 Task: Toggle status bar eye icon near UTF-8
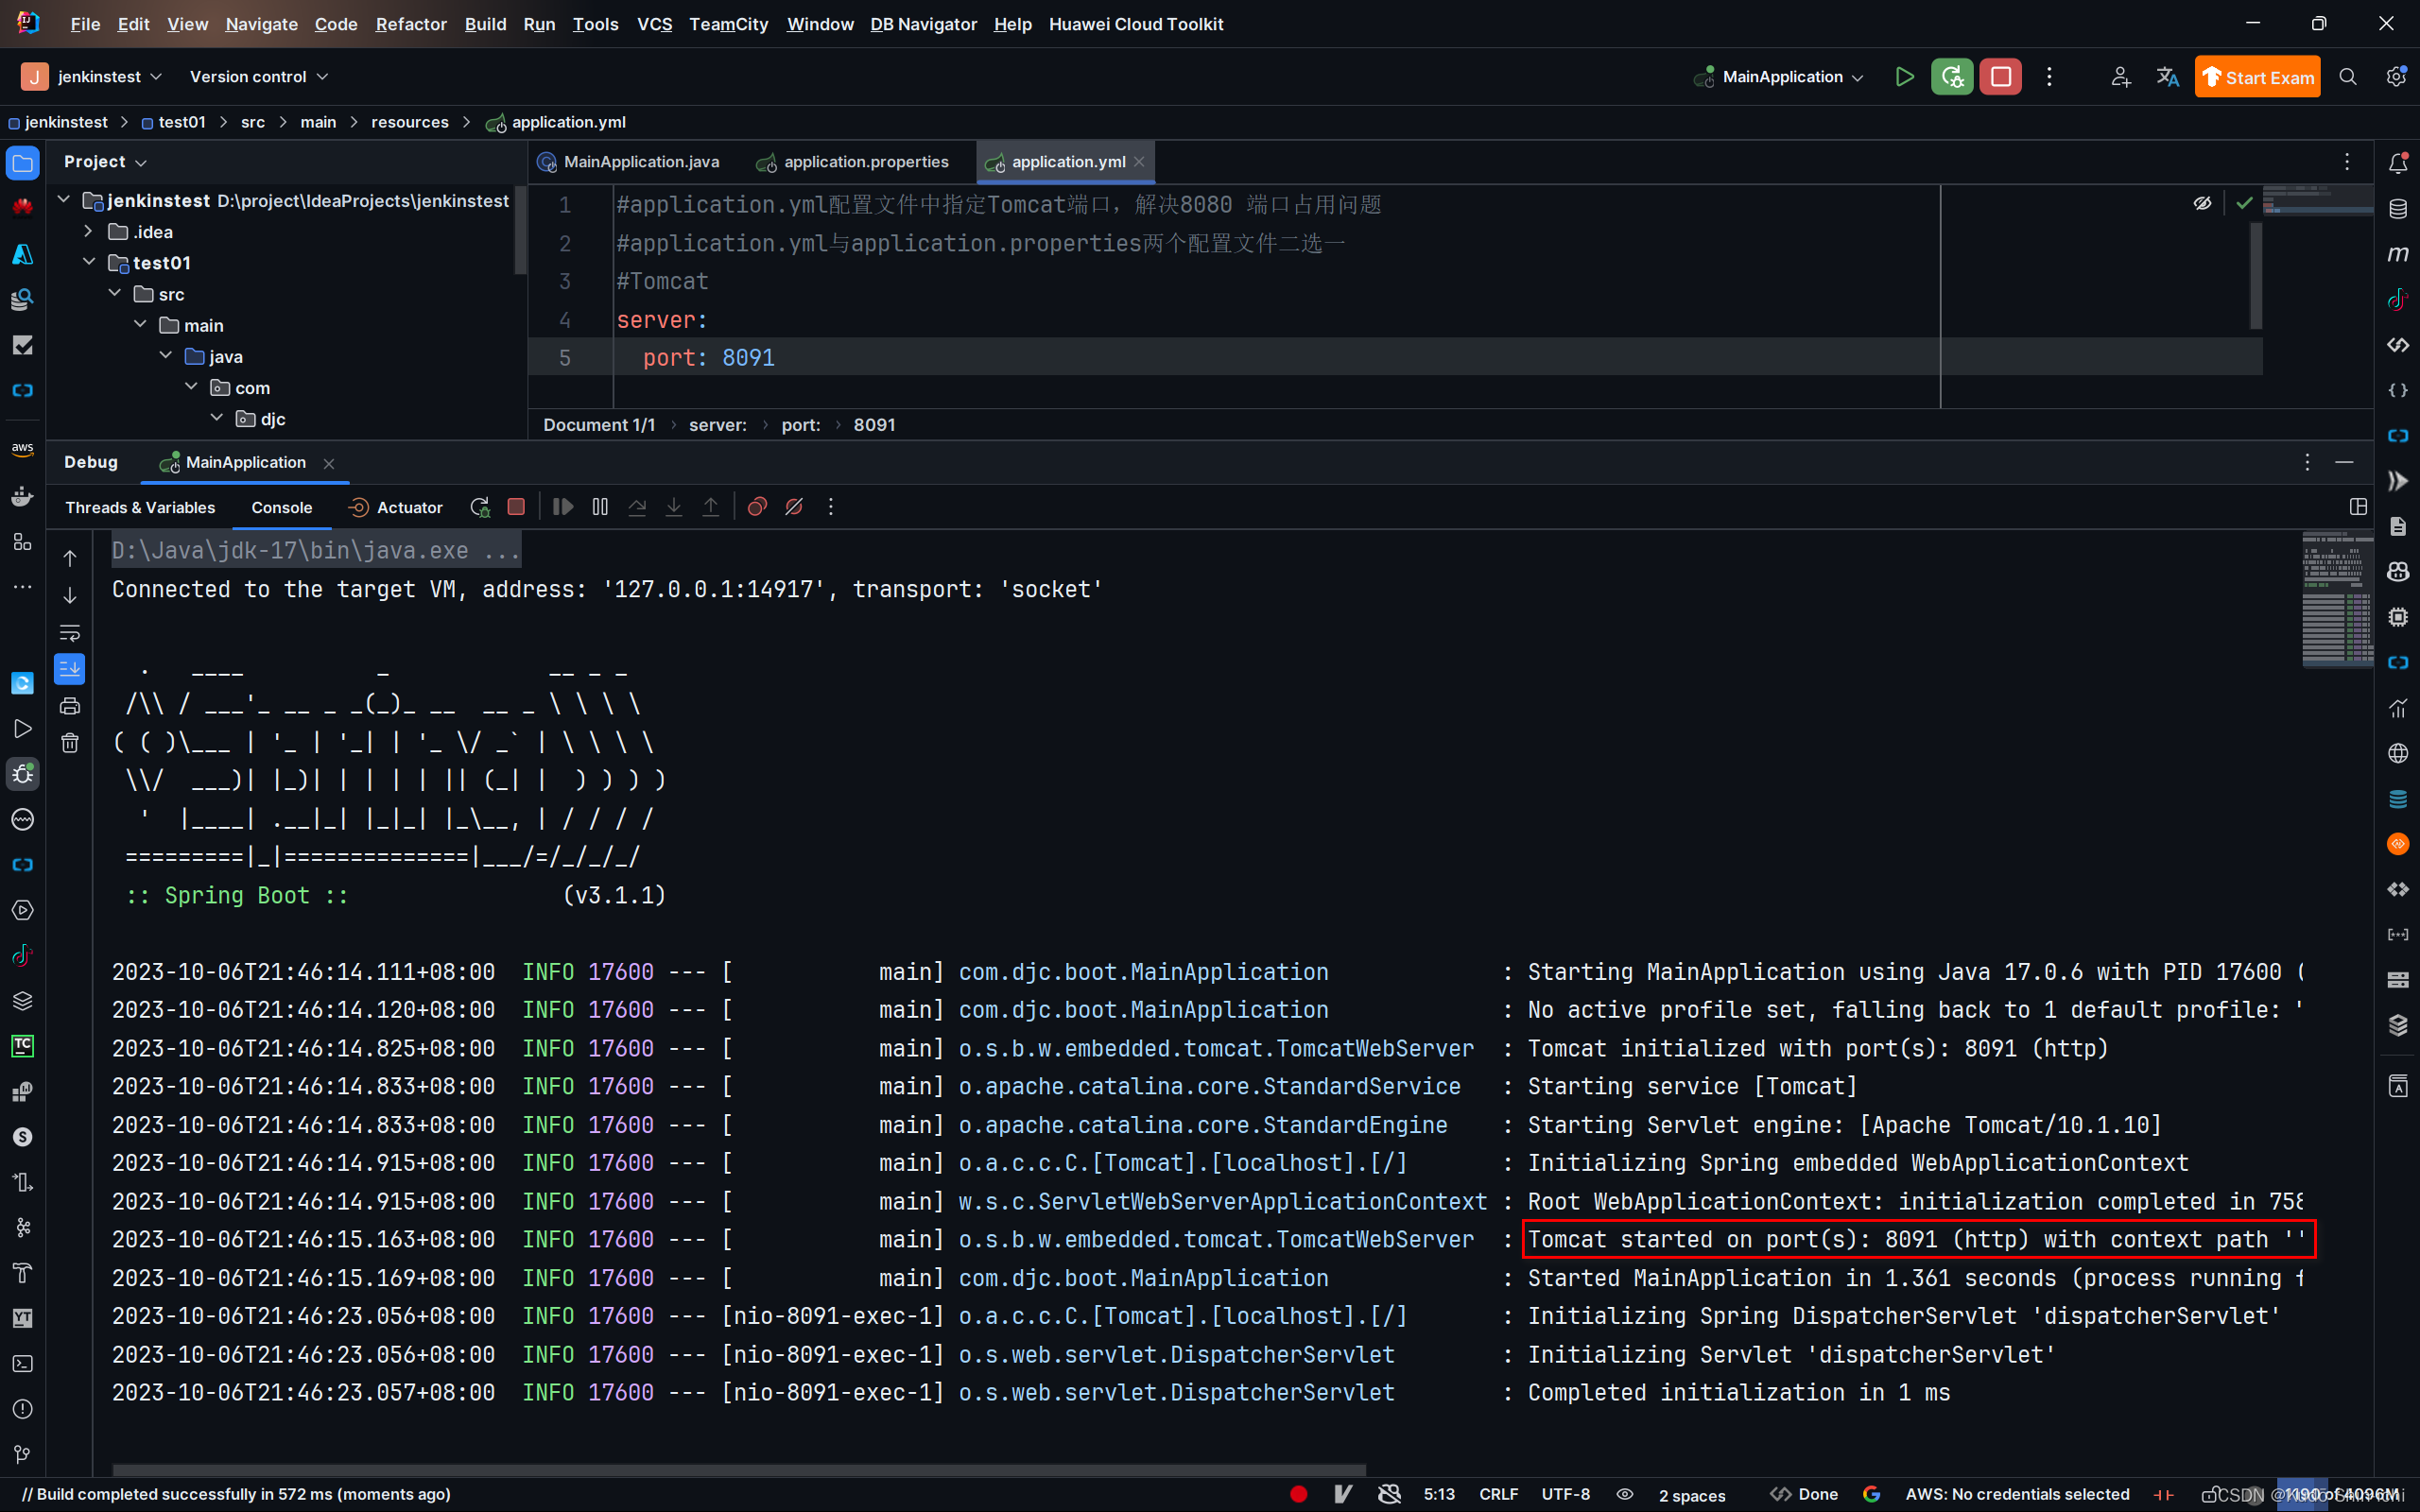(1625, 1494)
